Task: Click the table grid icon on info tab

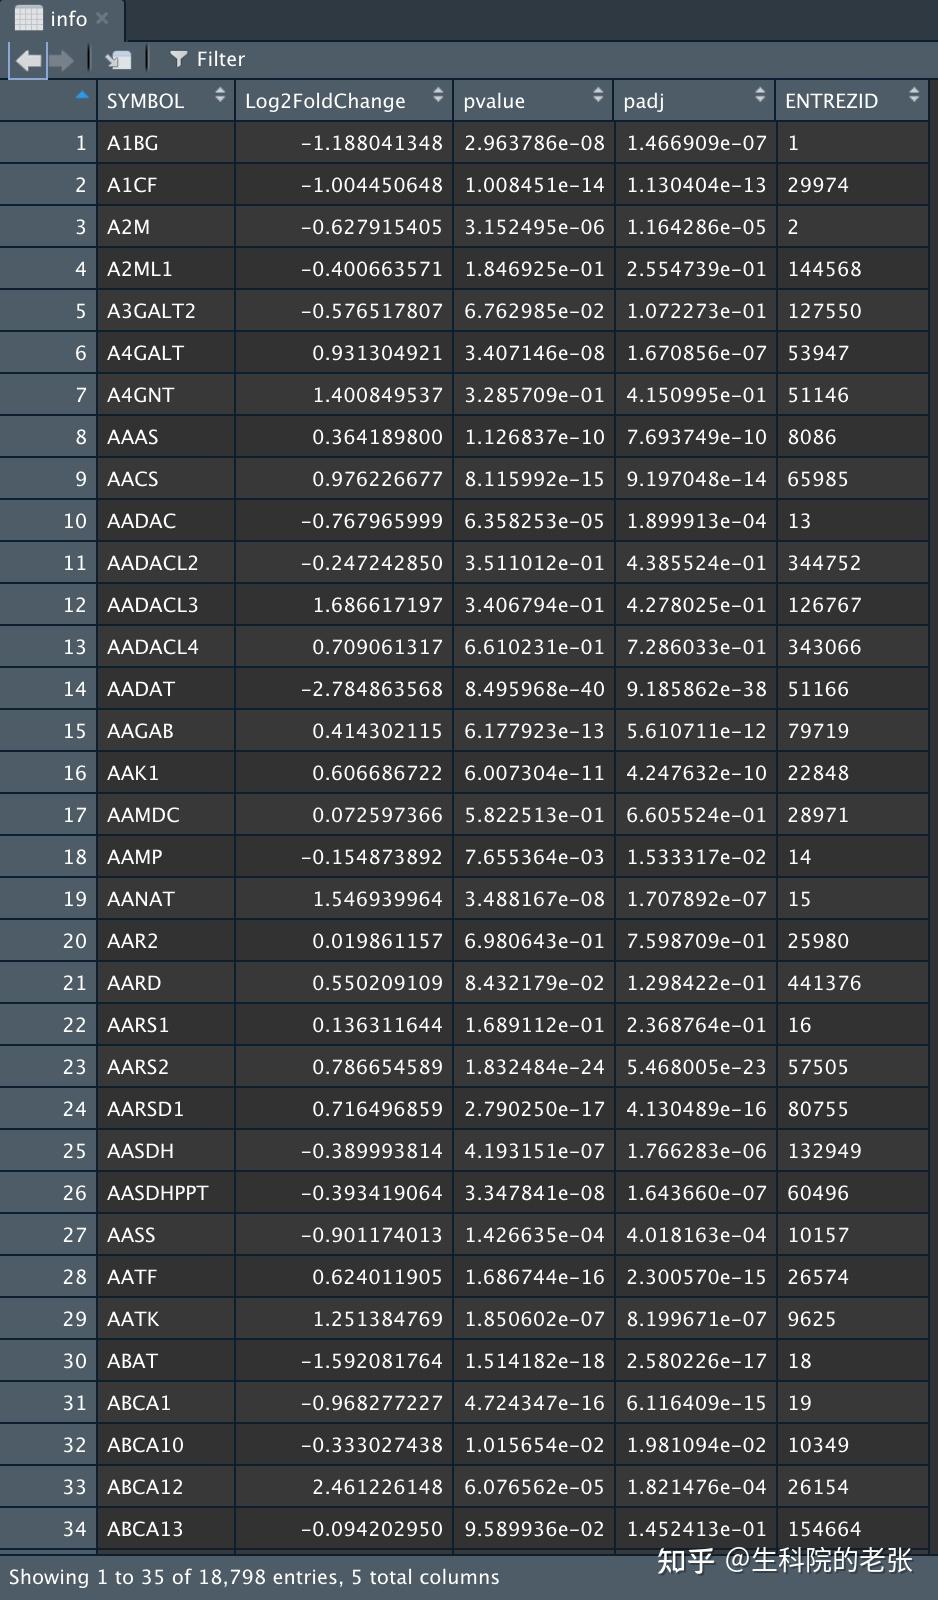Action: click(28, 18)
